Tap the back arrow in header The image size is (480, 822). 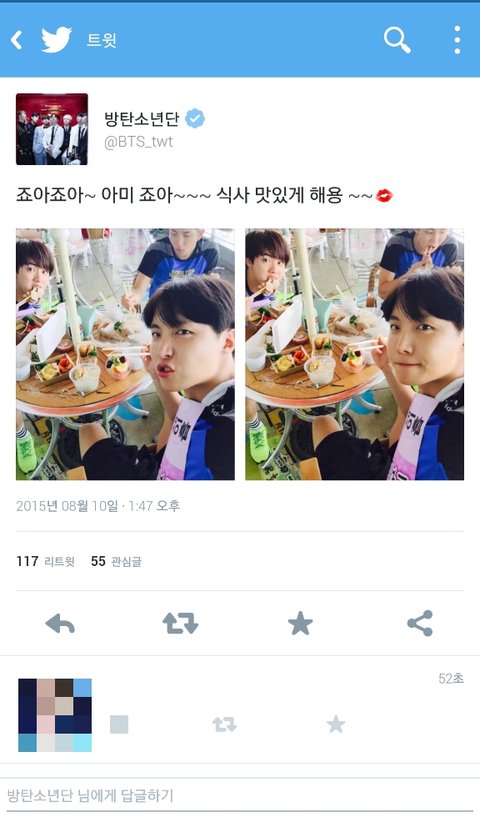tap(16, 40)
